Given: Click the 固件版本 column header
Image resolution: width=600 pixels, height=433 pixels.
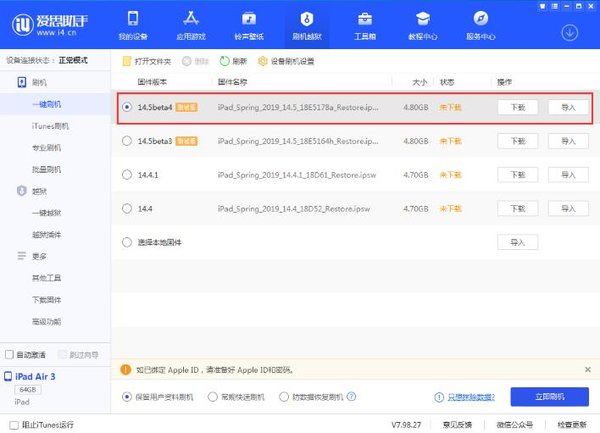Looking at the screenshot, I should pyautogui.click(x=152, y=82).
